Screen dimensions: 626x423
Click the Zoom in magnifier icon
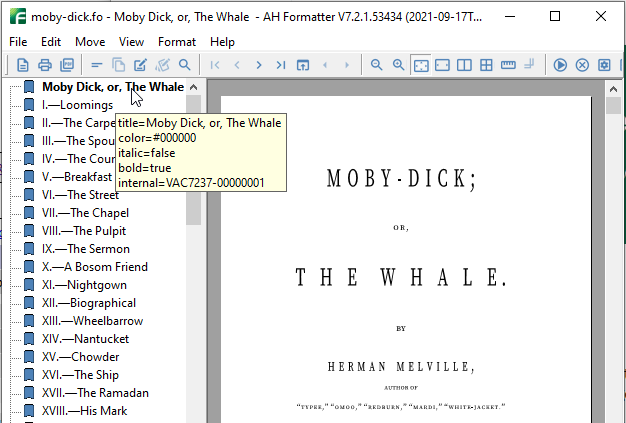[398, 65]
